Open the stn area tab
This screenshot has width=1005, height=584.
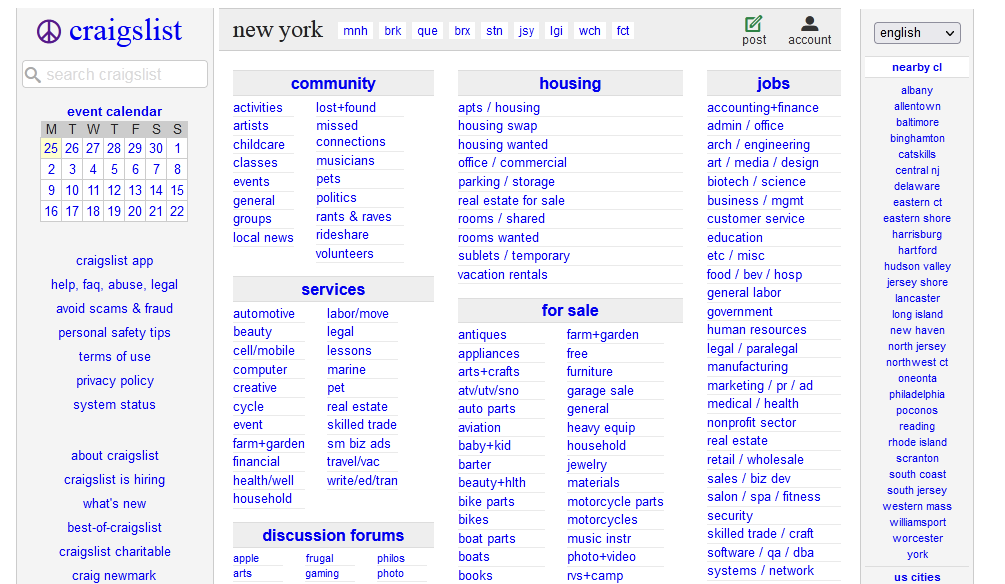(x=494, y=31)
